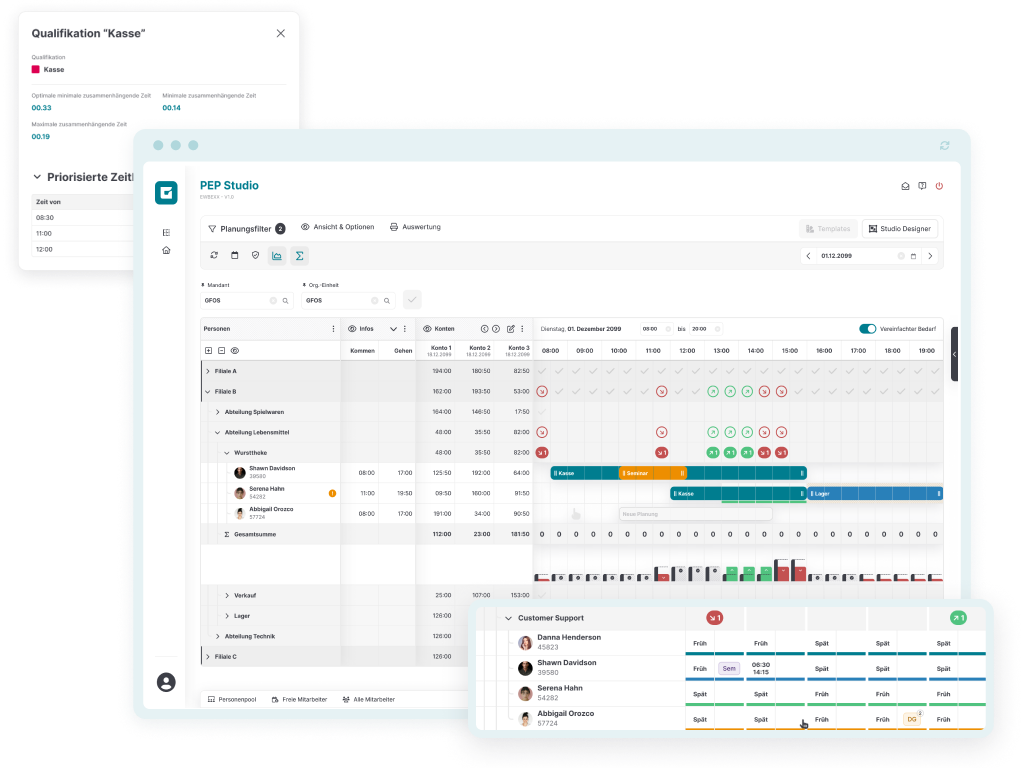
Task: Select the refresh icon in the planning toolbar
Action: point(214,256)
